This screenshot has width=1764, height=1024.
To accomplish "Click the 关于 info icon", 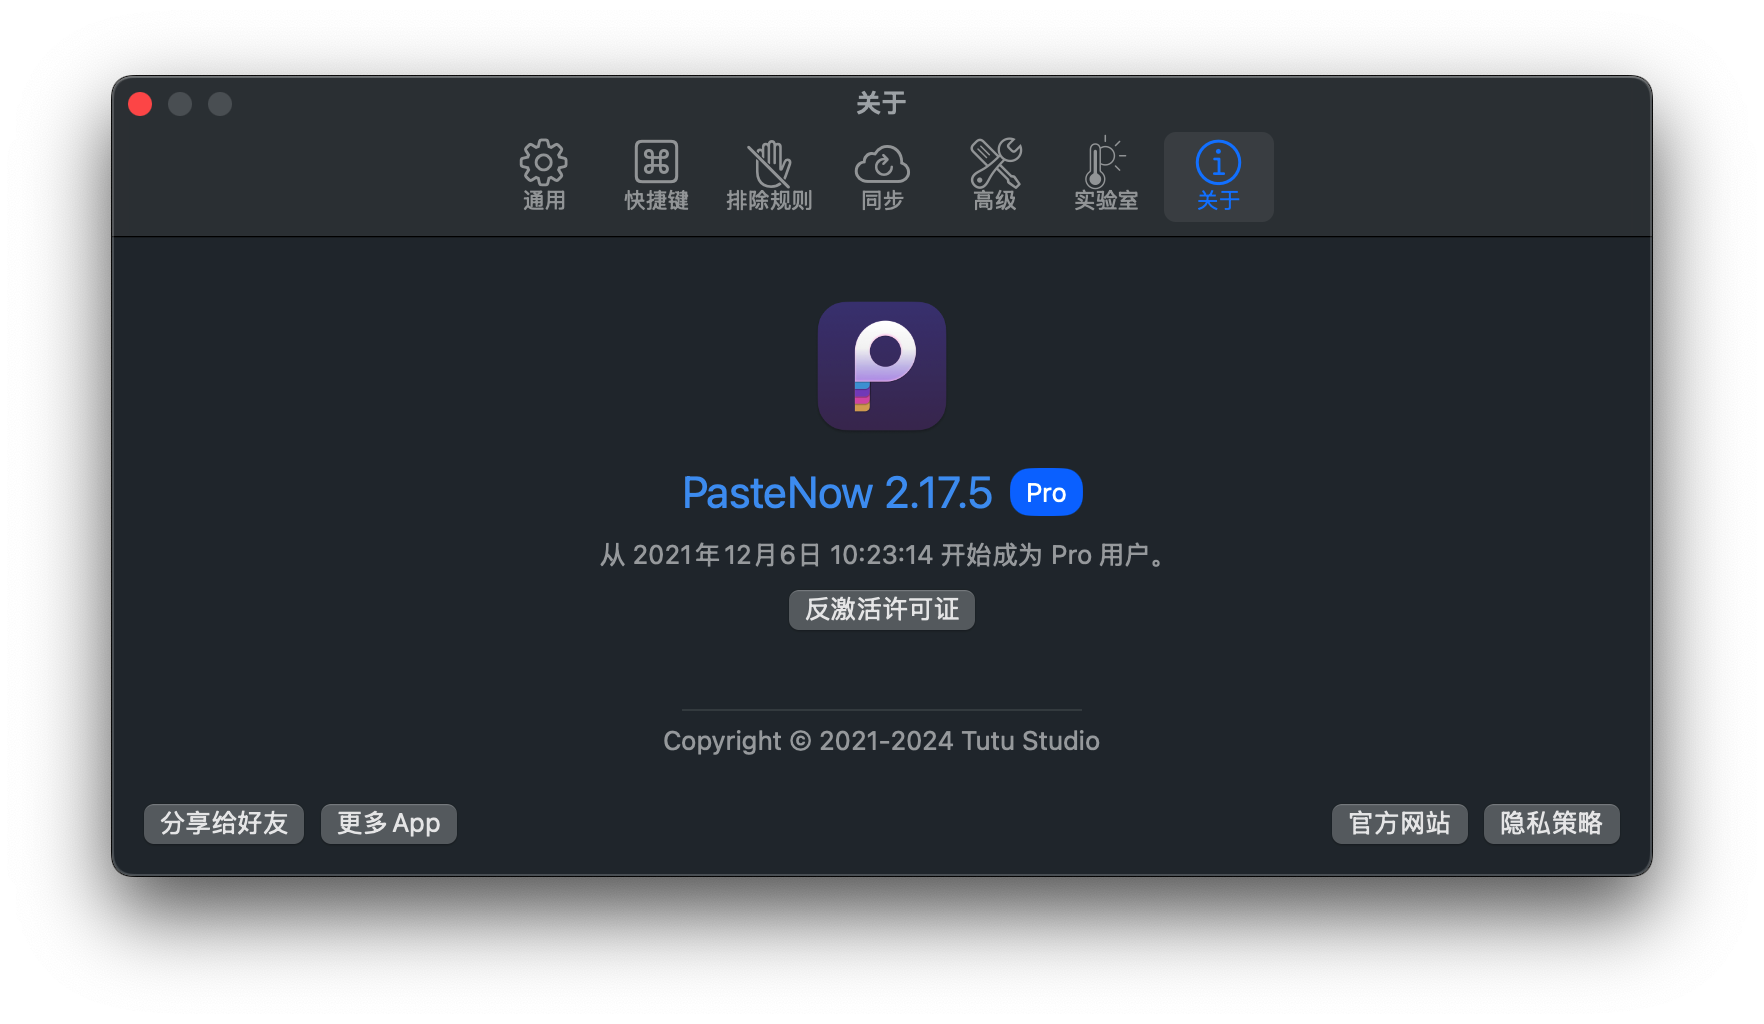I will (x=1217, y=175).
